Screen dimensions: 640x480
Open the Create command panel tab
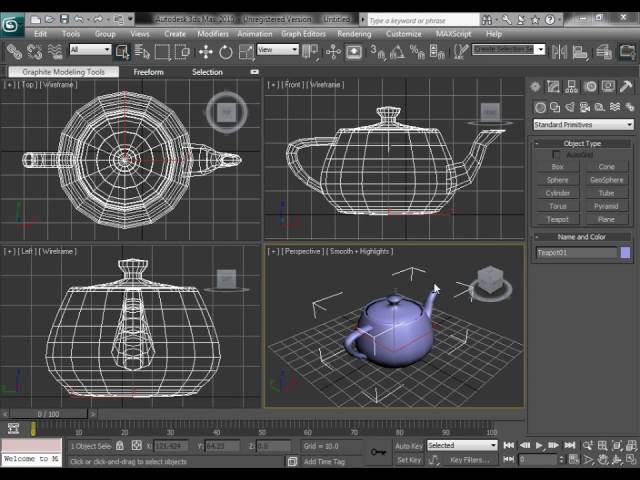pos(536,87)
